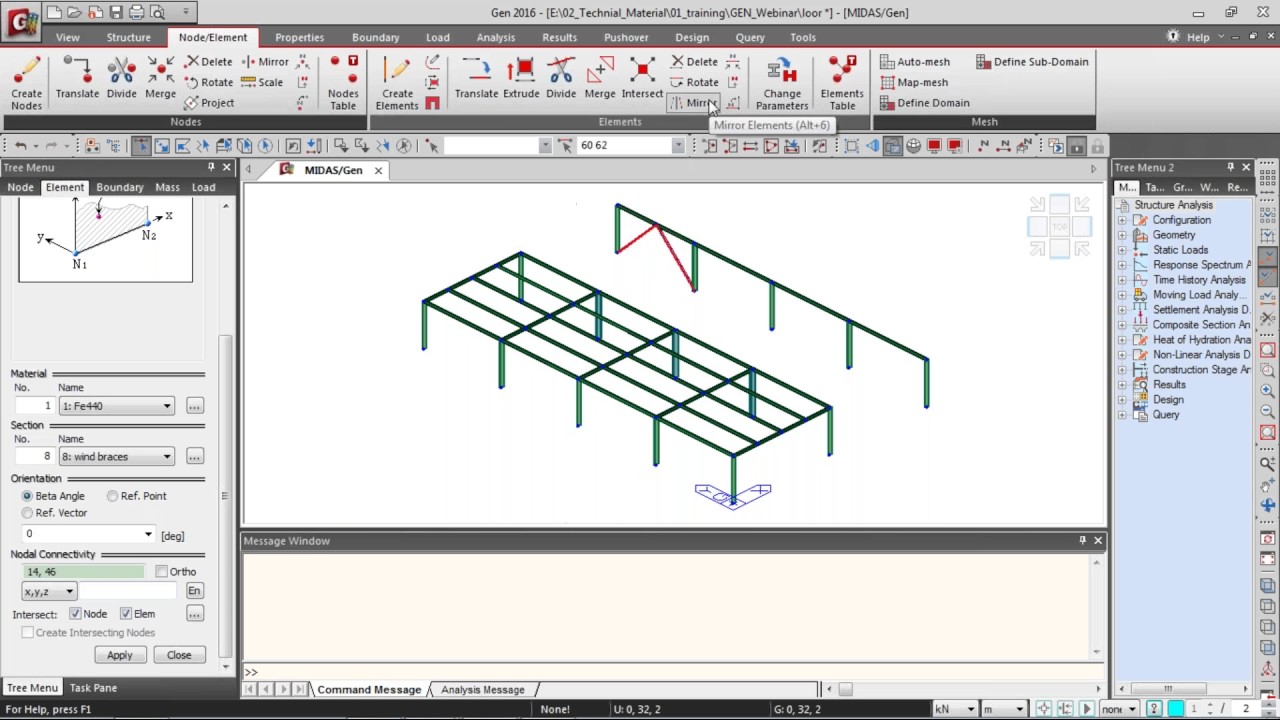Select the Ref. Vector radio button
The image size is (1280, 720).
click(27, 513)
